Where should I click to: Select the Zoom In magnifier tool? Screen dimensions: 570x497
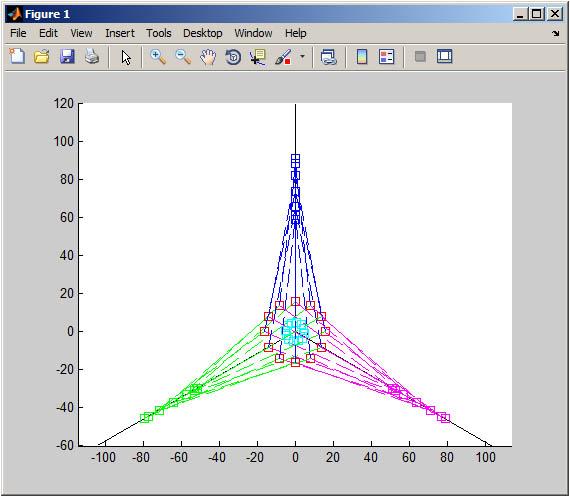pos(158,57)
